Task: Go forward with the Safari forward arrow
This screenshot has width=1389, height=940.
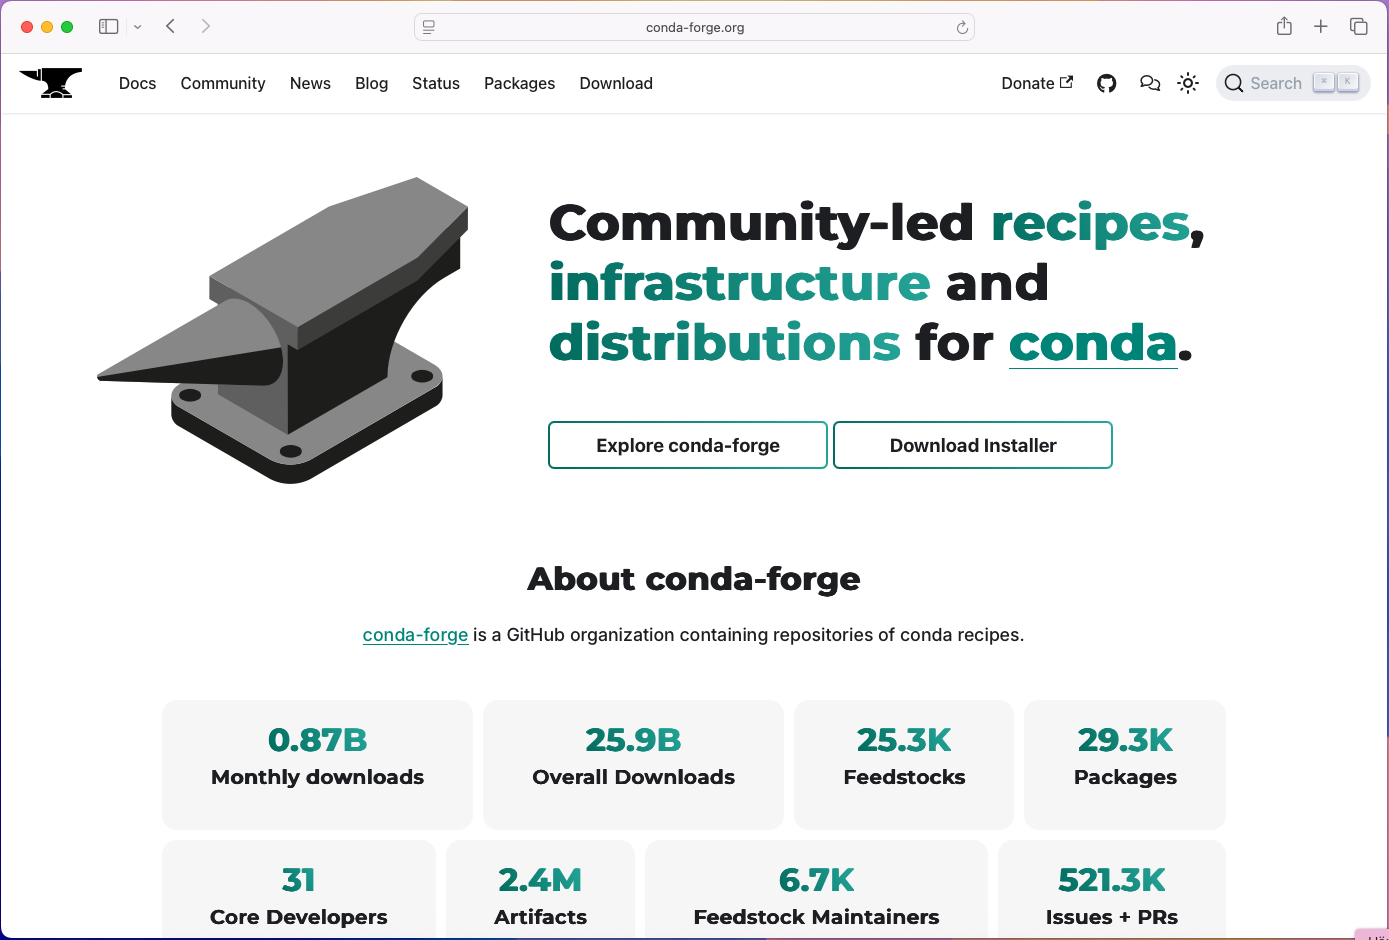Action: pos(206,27)
